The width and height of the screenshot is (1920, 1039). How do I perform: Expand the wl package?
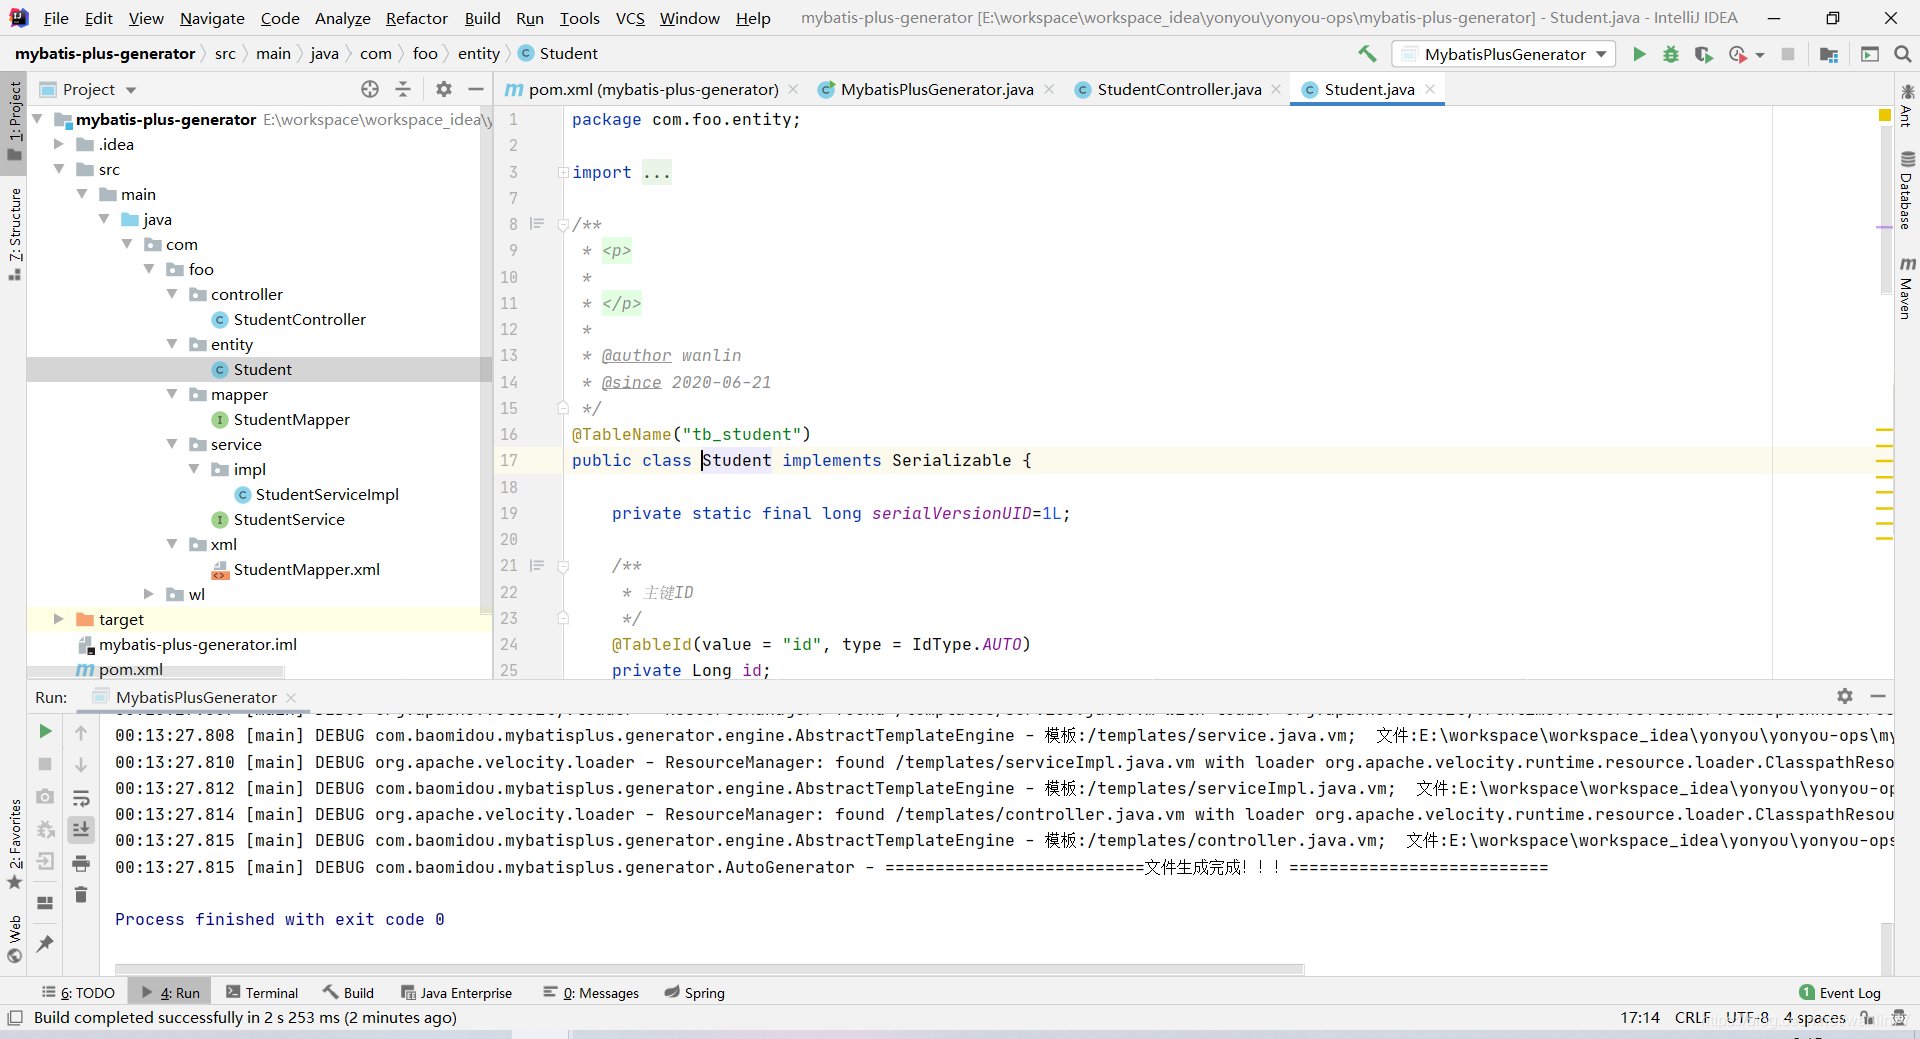149,594
